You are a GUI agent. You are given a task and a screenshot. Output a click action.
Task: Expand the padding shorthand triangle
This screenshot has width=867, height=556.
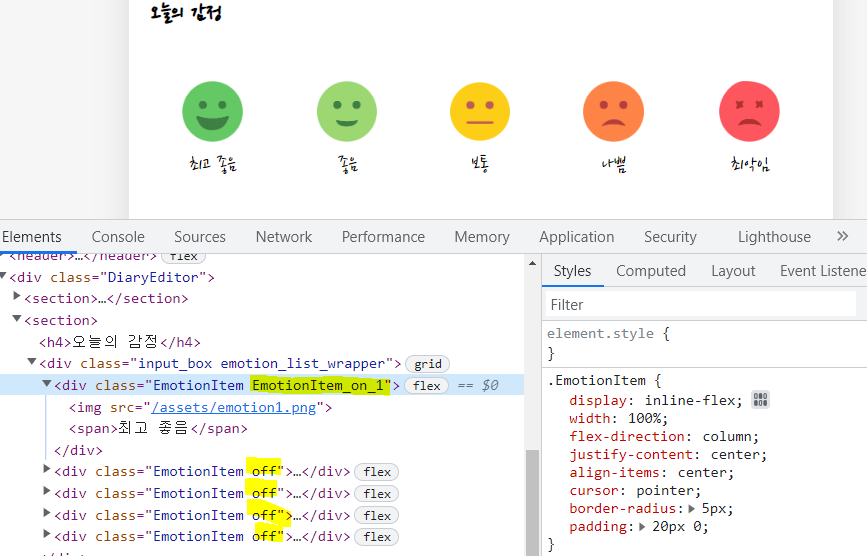point(643,527)
